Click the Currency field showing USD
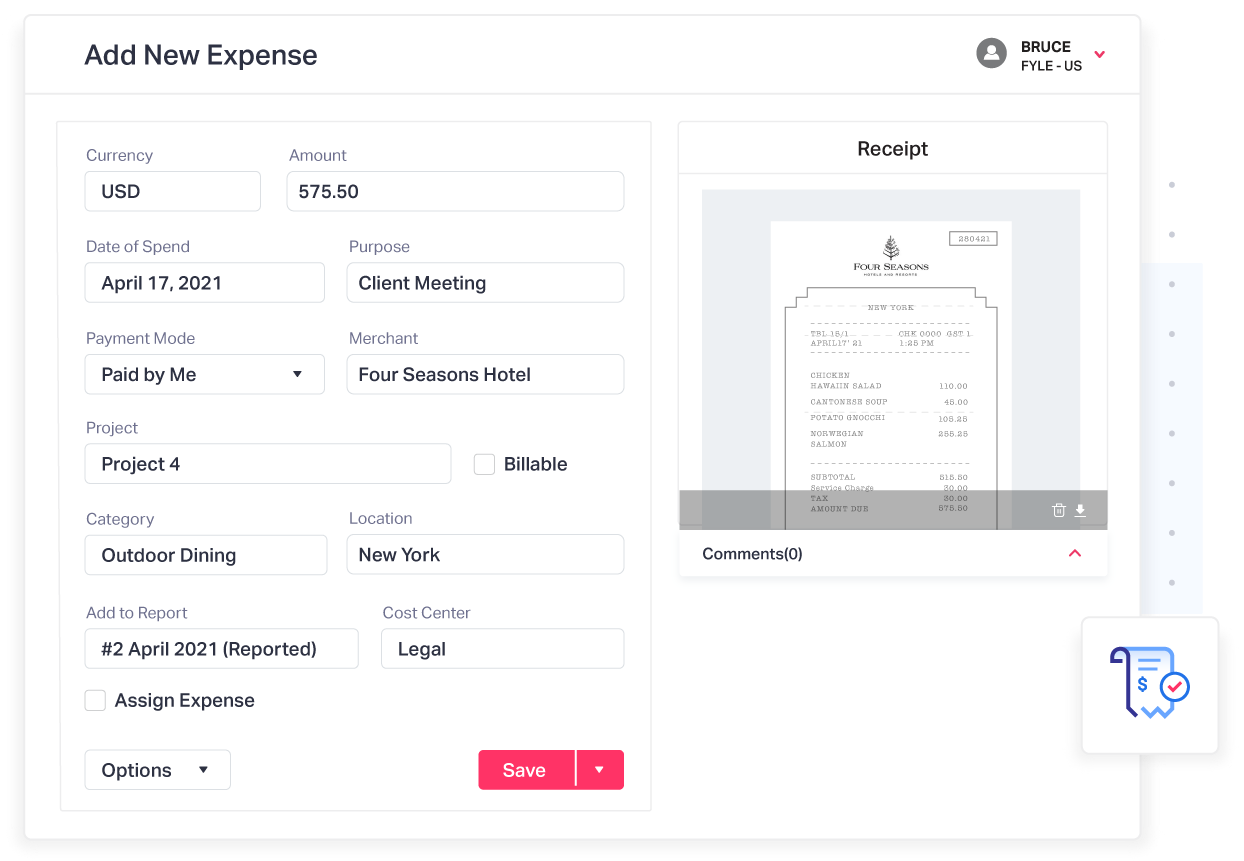The image size is (1244, 861). (x=173, y=191)
